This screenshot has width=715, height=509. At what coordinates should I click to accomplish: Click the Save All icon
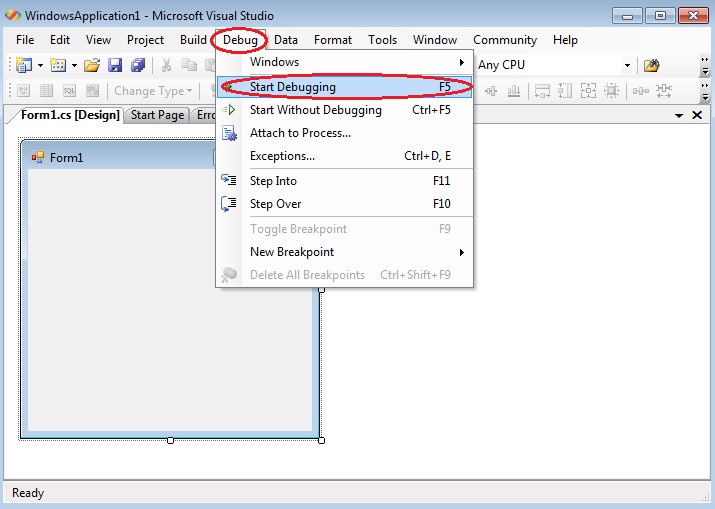(138, 65)
